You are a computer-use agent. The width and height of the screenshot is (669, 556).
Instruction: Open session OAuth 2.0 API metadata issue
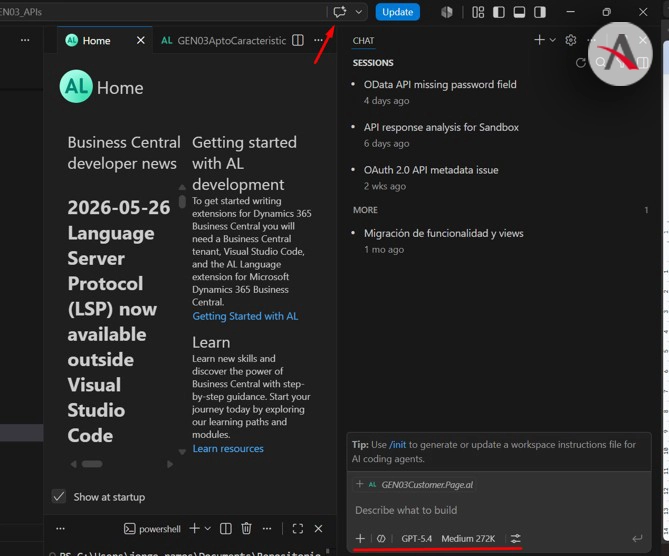tap(431, 170)
